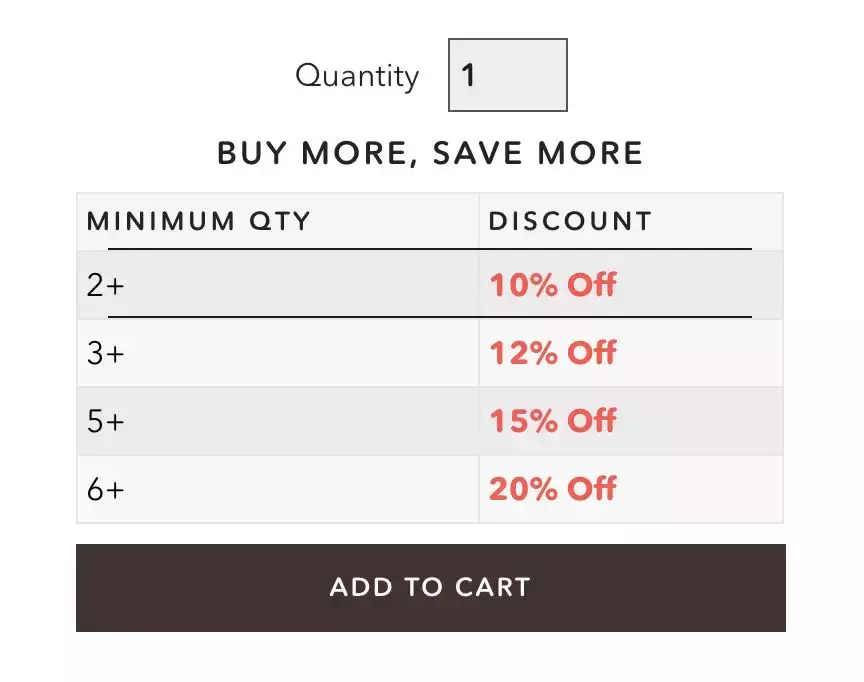This screenshot has width=864, height=682.
Task: Click the 15% Off discount text
Action: tap(553, 421)
